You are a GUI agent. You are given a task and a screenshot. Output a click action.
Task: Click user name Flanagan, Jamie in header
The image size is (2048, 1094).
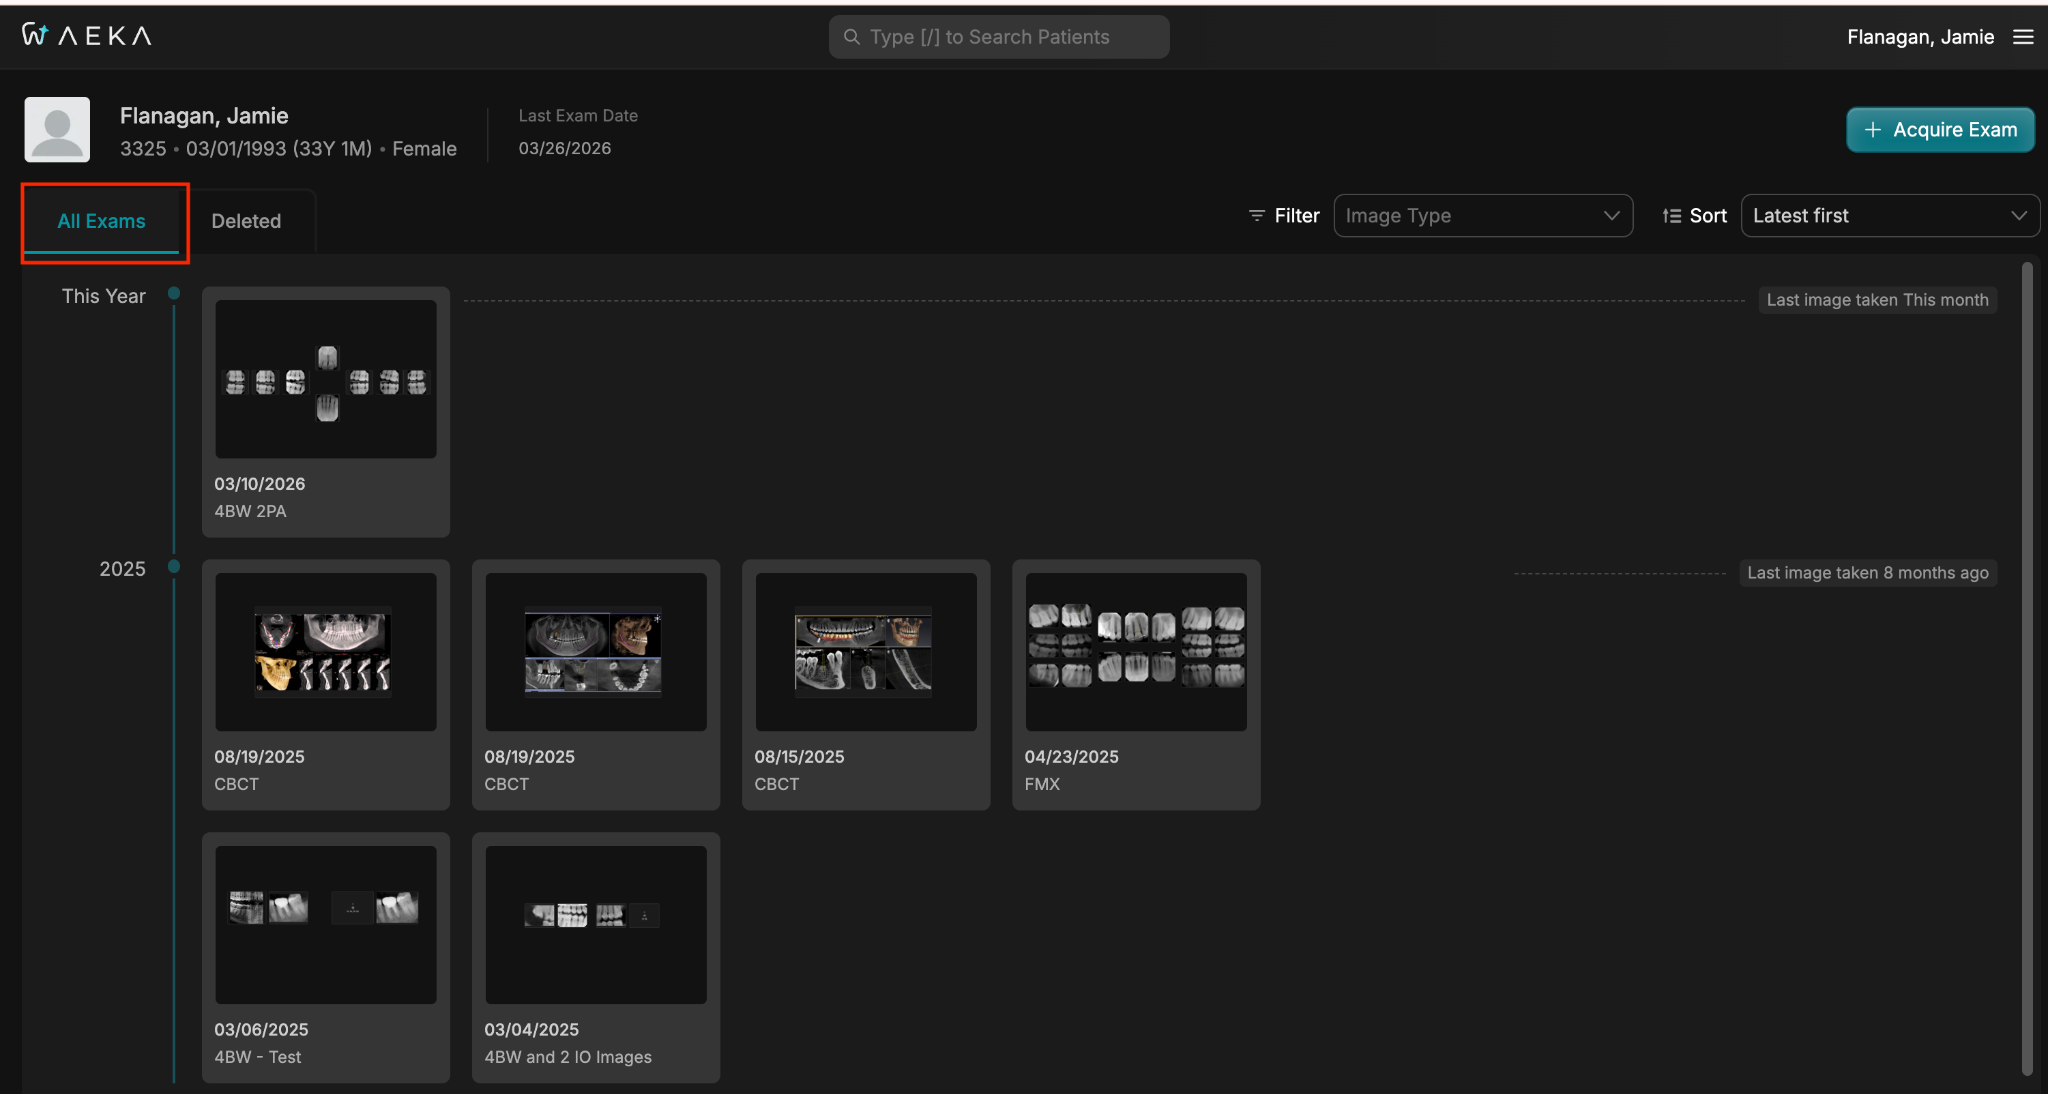(1920, 37)
